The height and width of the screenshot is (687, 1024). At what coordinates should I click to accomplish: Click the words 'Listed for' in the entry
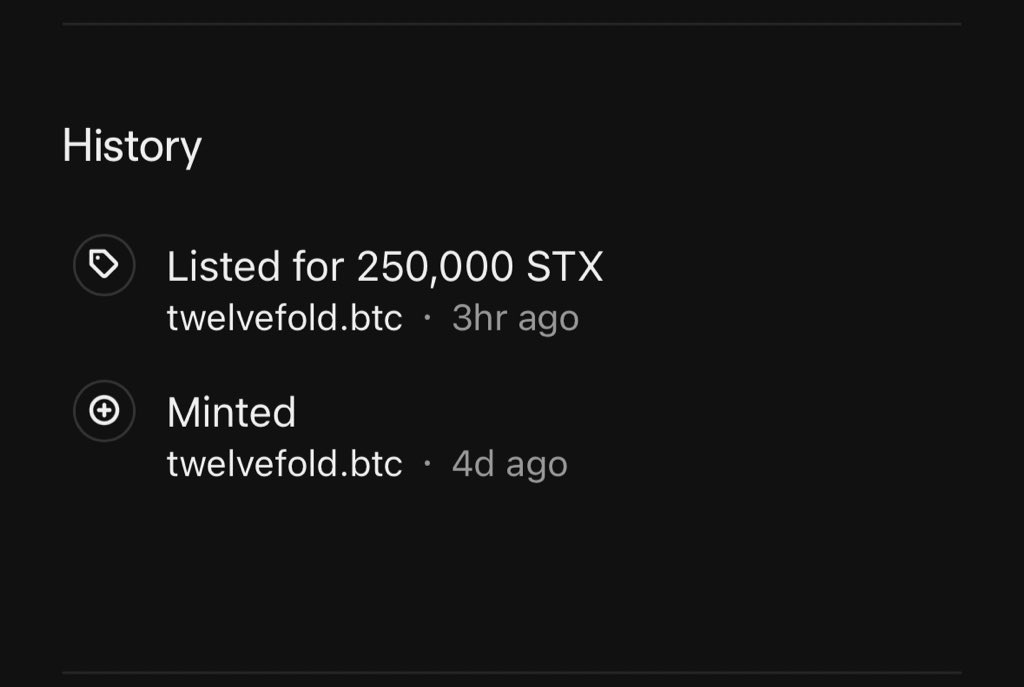(x=255, y=267)
